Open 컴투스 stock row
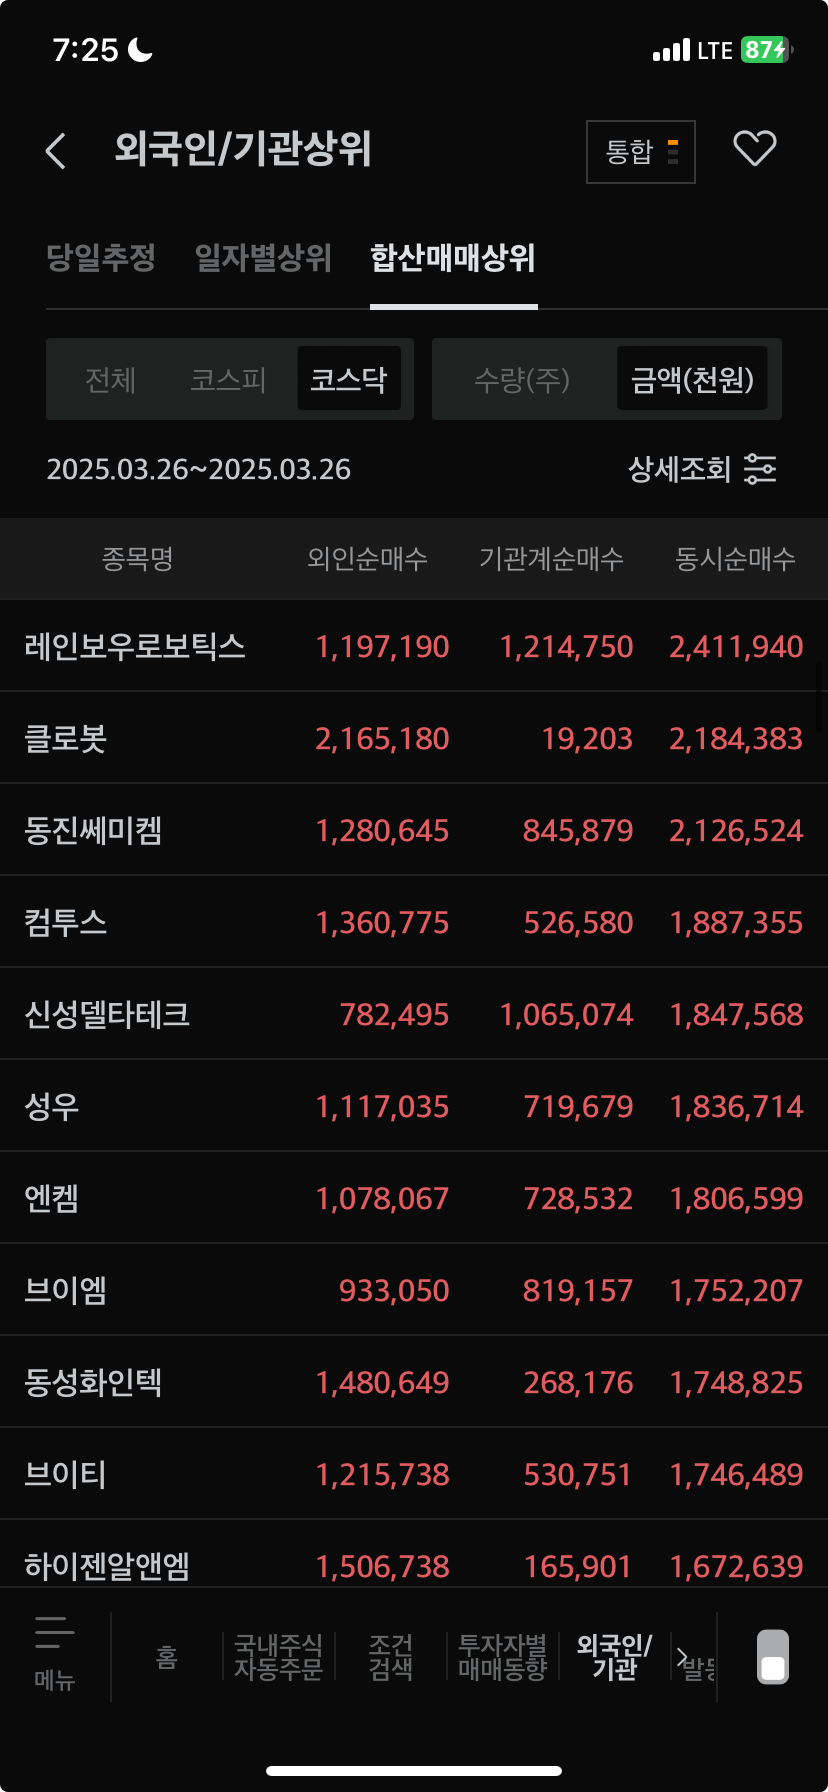Image resolution: width=828 pixels, height=1792 pixels. click(x=414, y=922)
